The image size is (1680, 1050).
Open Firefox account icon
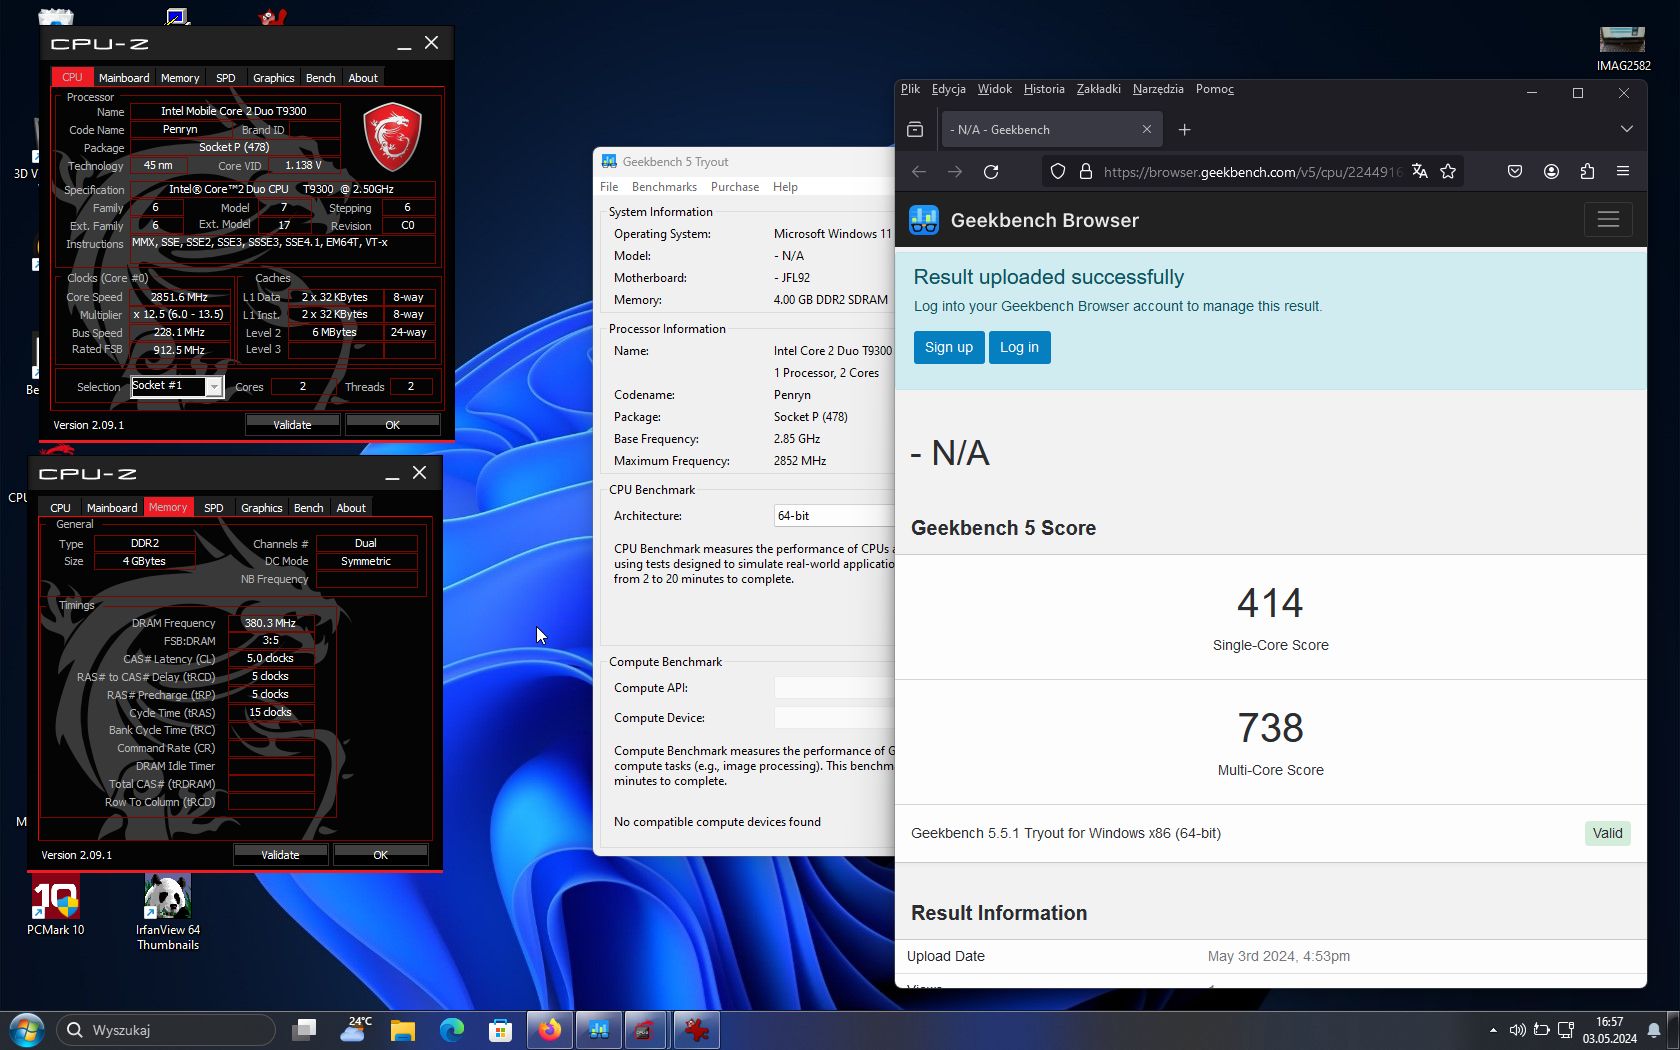click(x=1551, y=172)
